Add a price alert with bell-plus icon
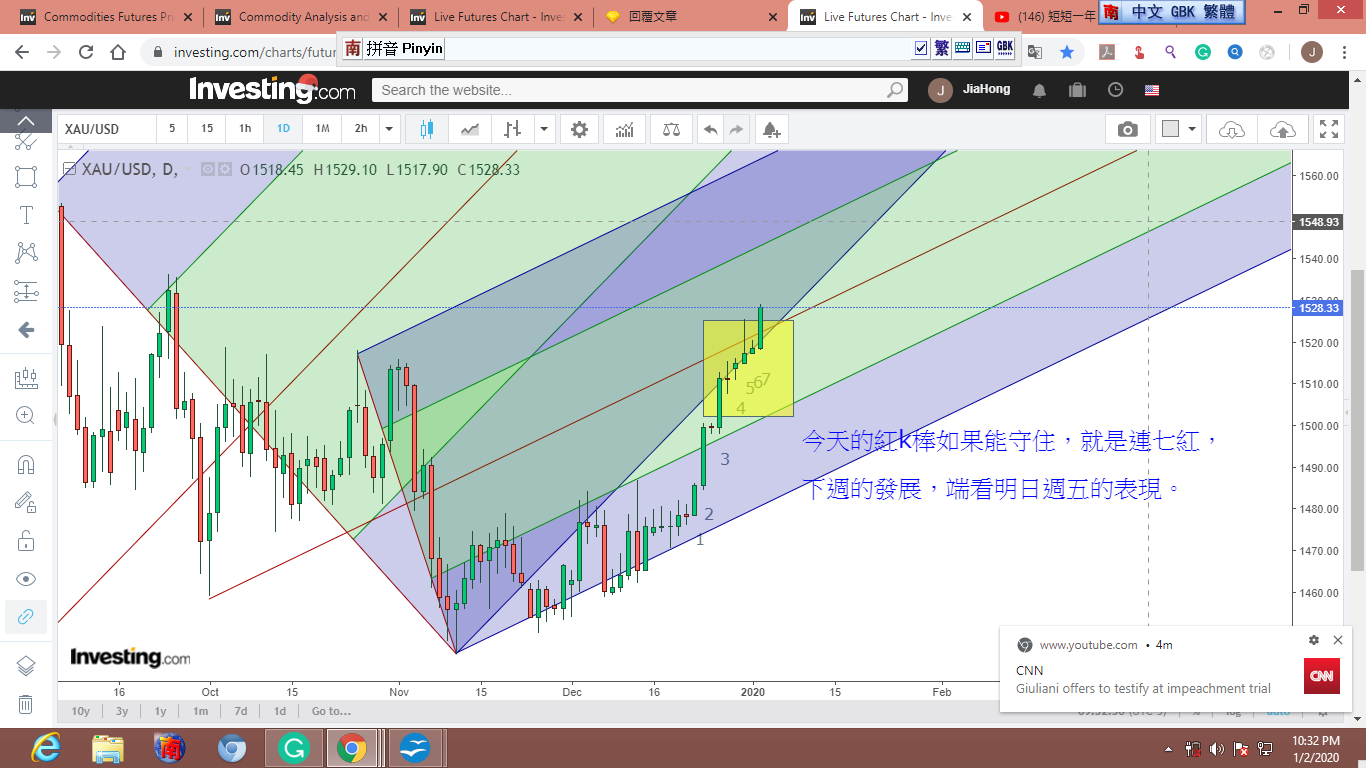This screenshot has height=768, width=1366. (770, 129)
